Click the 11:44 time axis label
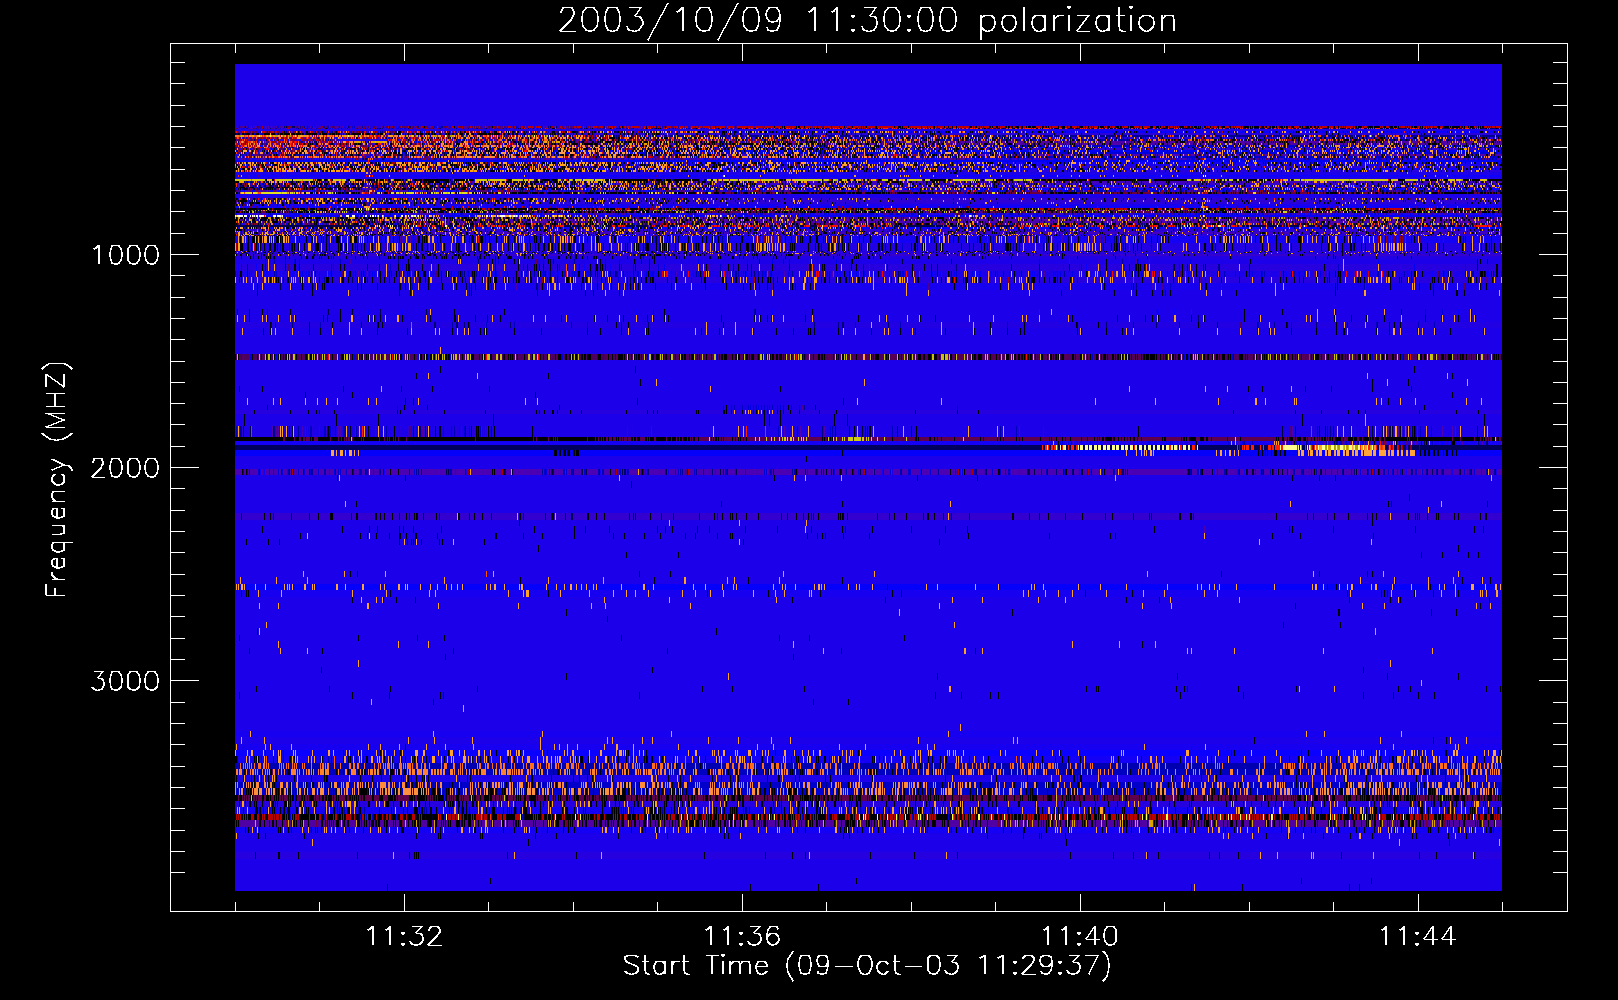Image resolution: width=1618 pixels, height=1000 pixels. pyautogui.click(x=1418, y=937)
